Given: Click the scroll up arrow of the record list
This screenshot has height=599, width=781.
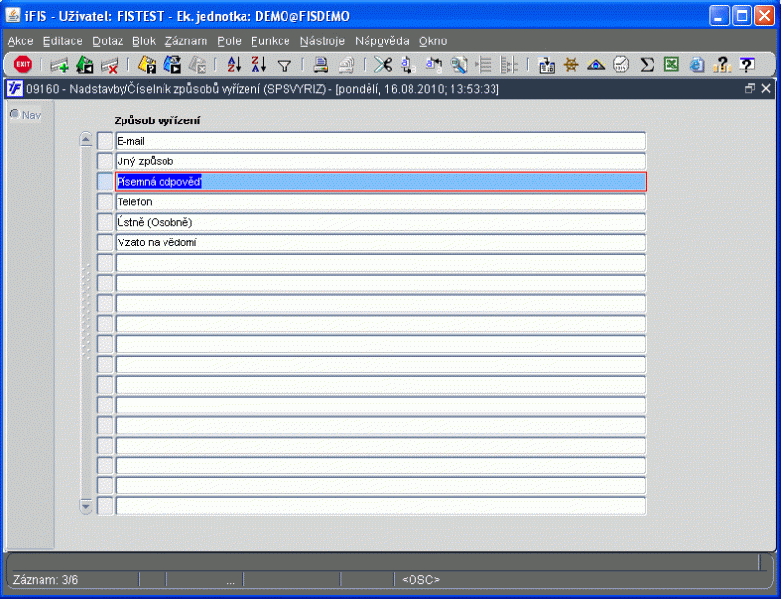Looking at the screenshot, I should (x=86, y=140).
